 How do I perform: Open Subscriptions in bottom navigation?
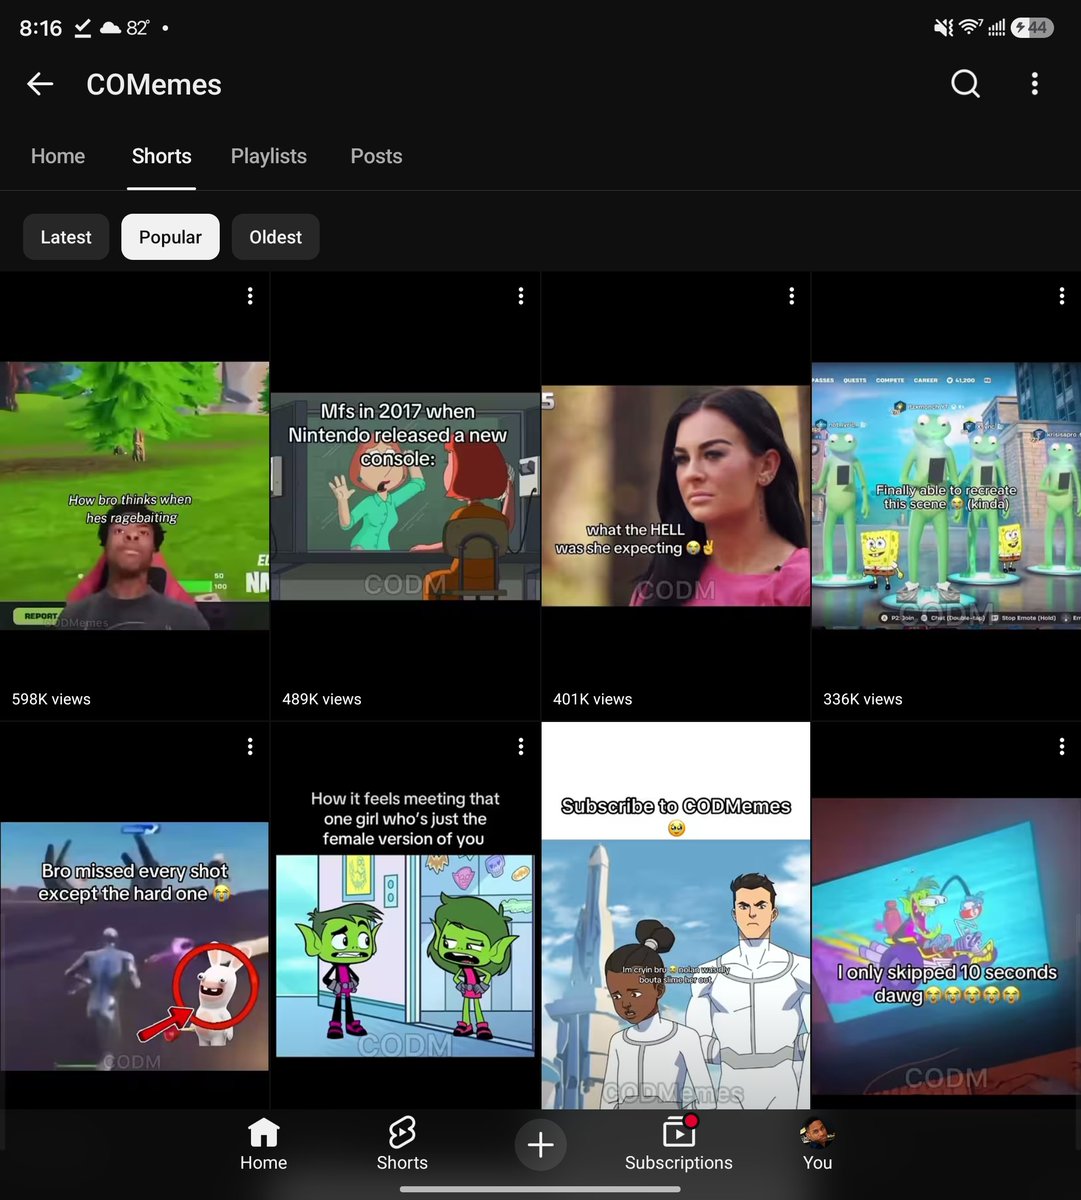(679, 1145)
